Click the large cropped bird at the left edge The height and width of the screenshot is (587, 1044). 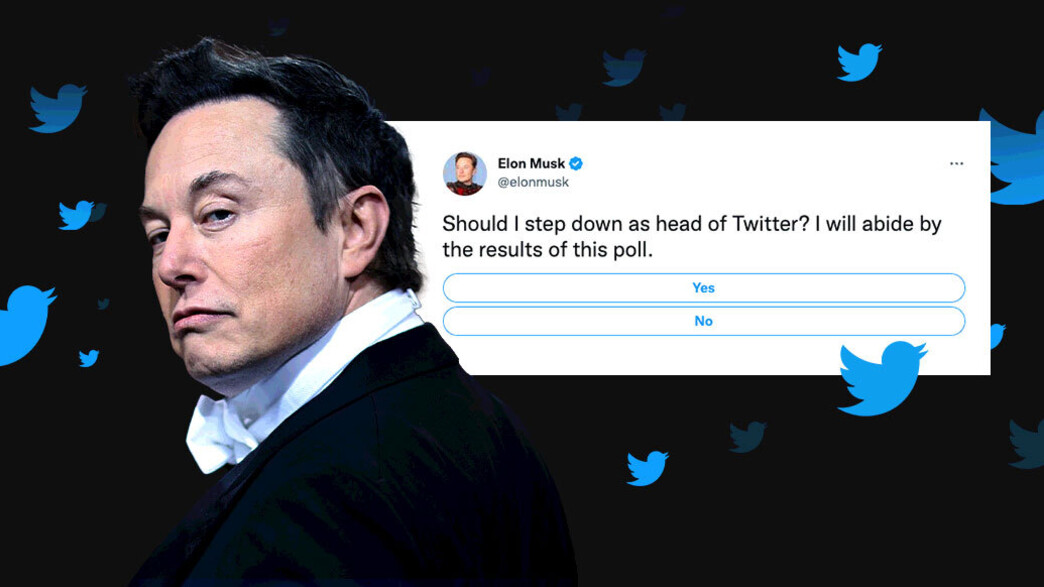25,325
